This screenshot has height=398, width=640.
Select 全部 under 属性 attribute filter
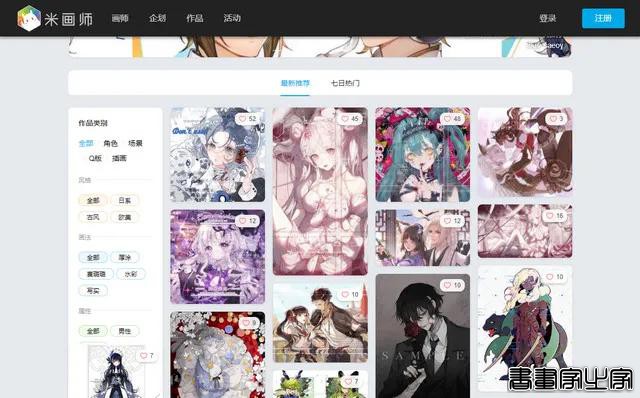[93, 331]
